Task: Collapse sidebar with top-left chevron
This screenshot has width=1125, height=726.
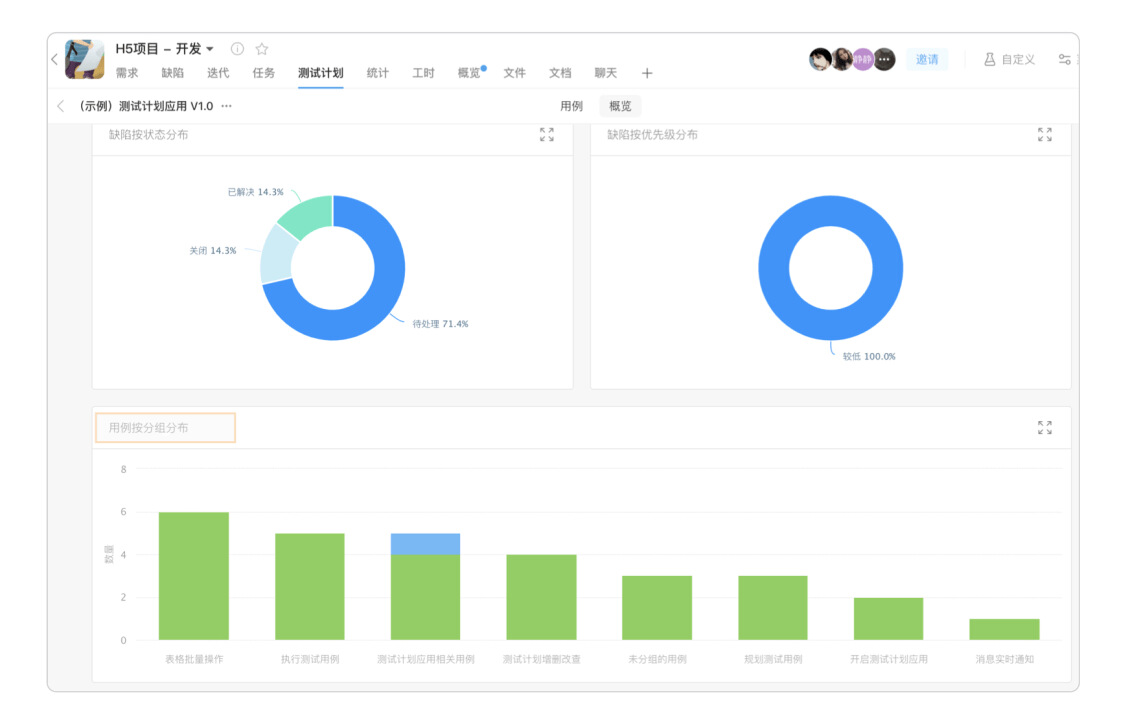Action: tap(54, 60)
